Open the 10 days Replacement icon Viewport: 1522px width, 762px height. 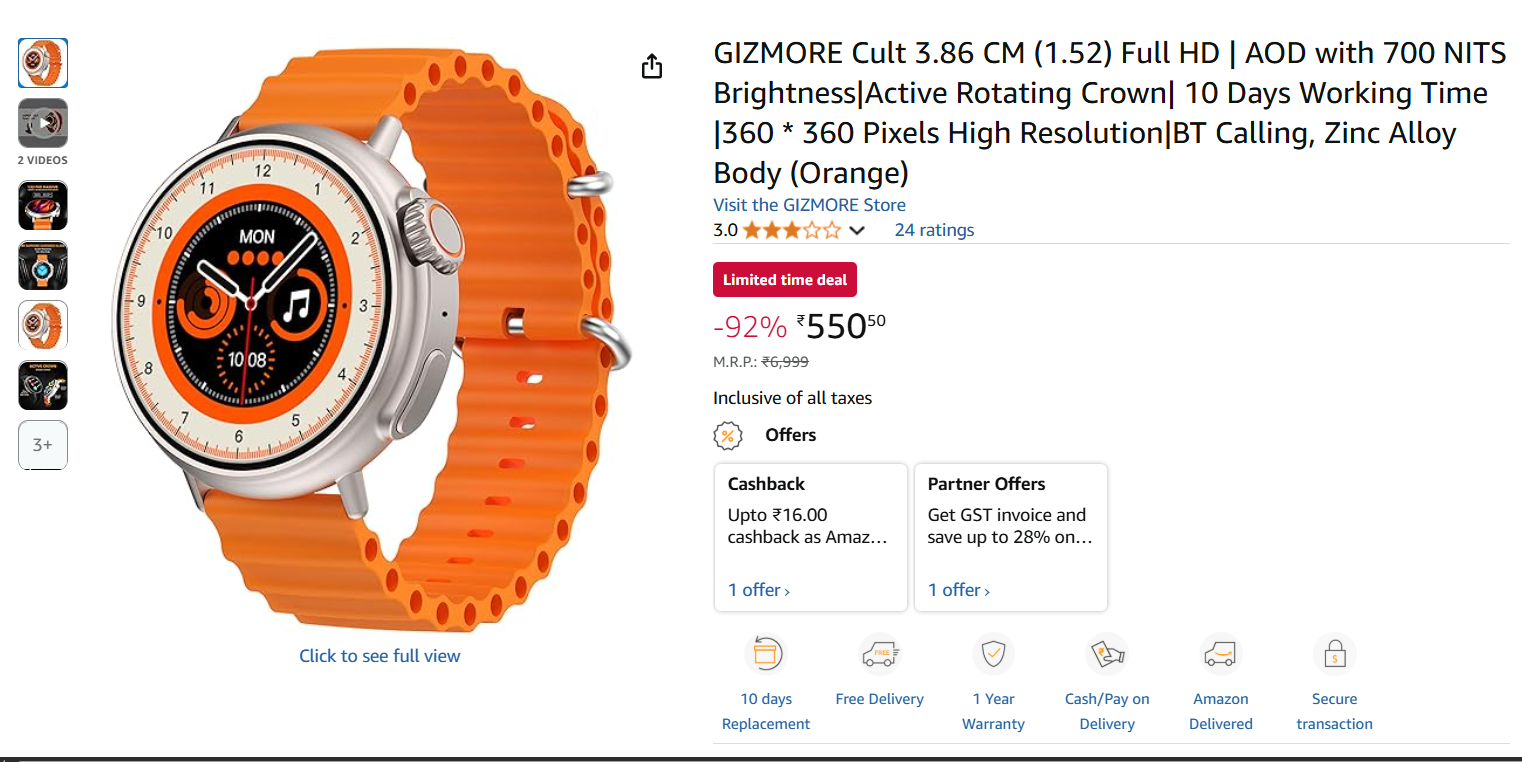pyautogui.click(x=765, y=655)
